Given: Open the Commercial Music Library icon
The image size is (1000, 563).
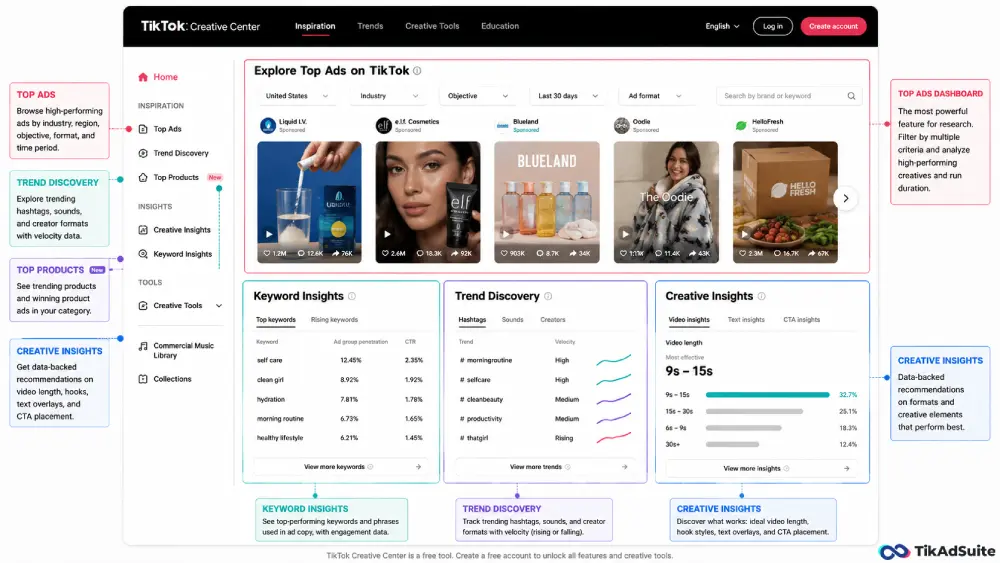Looking at the screenshot, I should pos(143,346).
